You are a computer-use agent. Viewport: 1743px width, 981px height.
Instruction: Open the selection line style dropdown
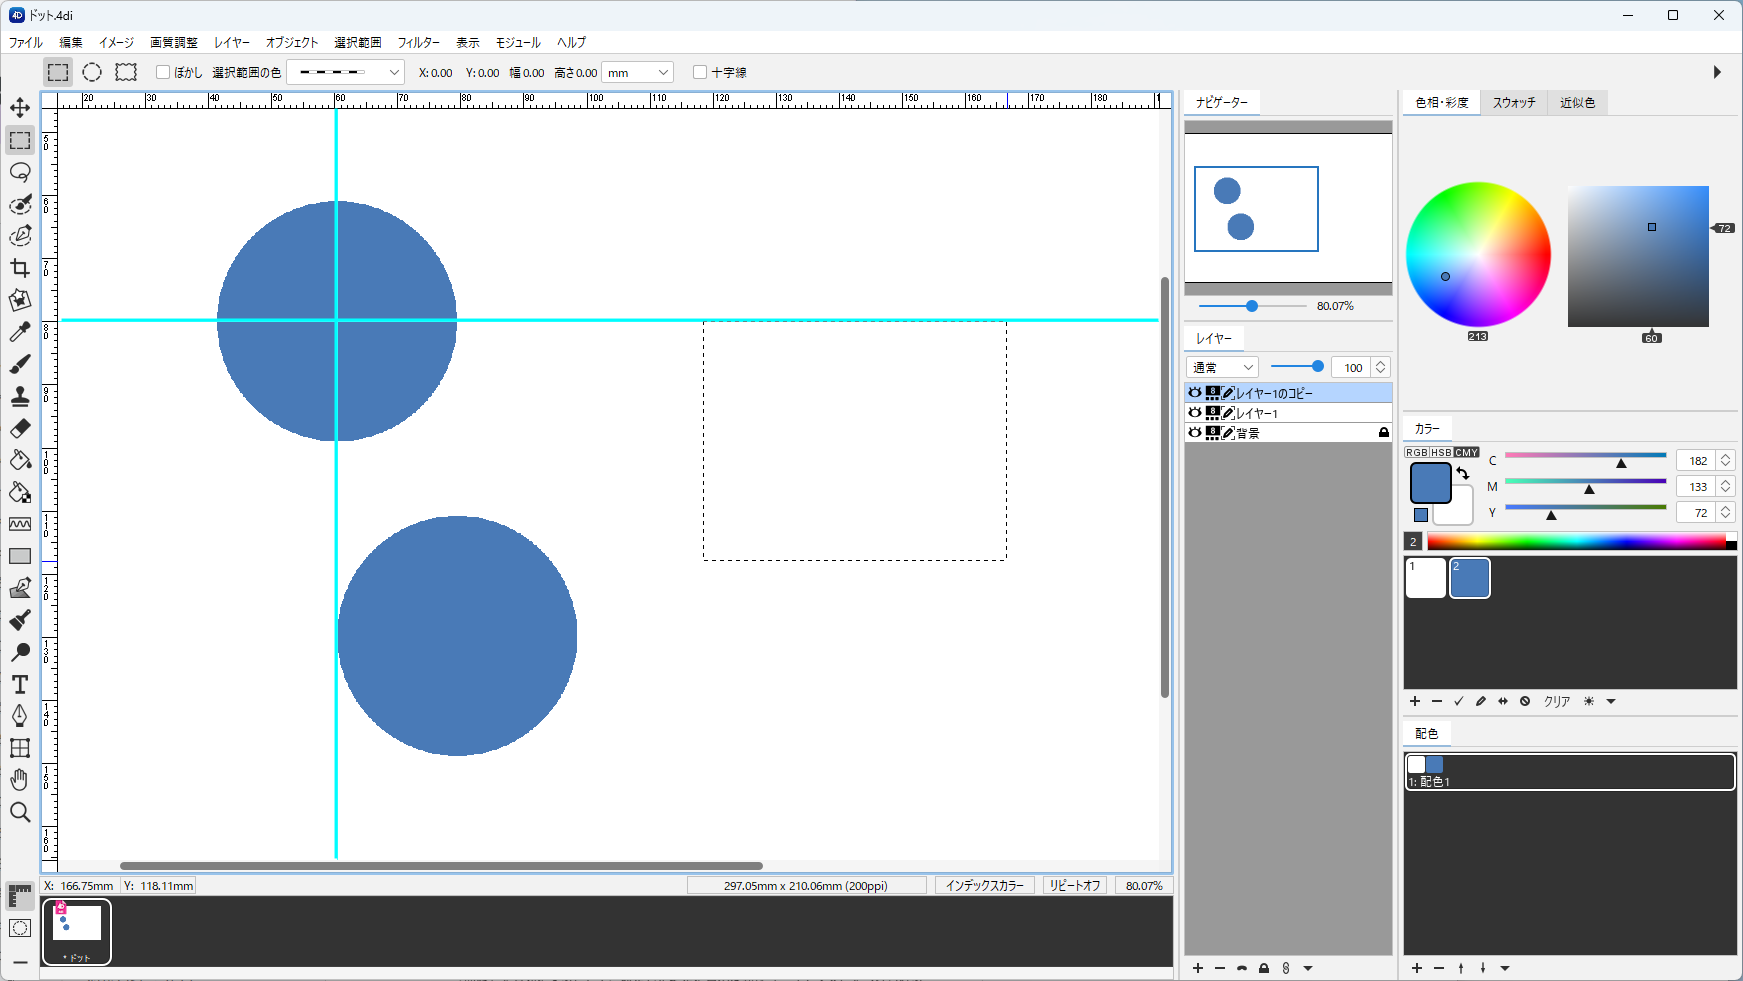point(346,72)
